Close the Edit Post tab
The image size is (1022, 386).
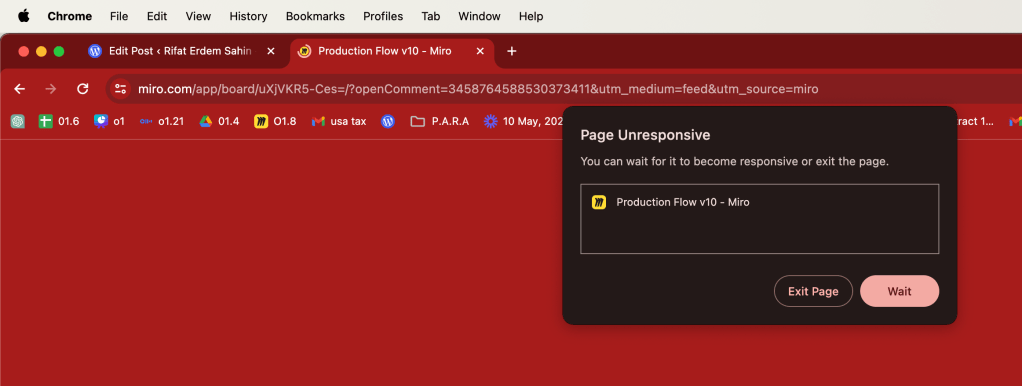[x=271, y=51]
